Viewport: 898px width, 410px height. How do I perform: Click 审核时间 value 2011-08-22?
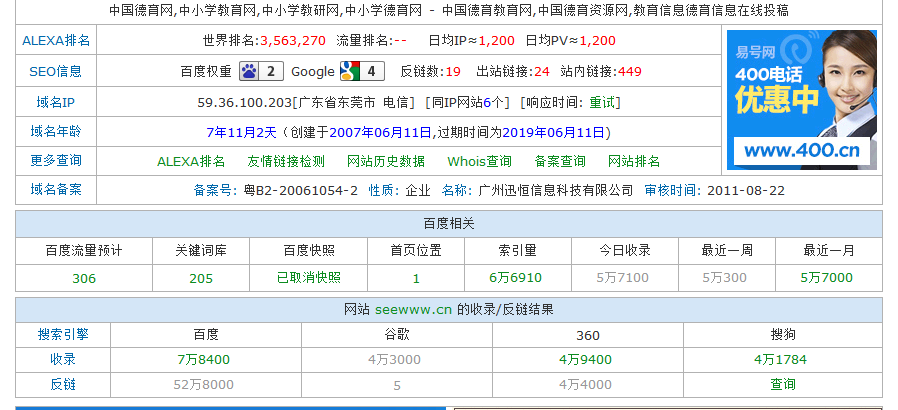pyautogui.click(x=746, y=191)
